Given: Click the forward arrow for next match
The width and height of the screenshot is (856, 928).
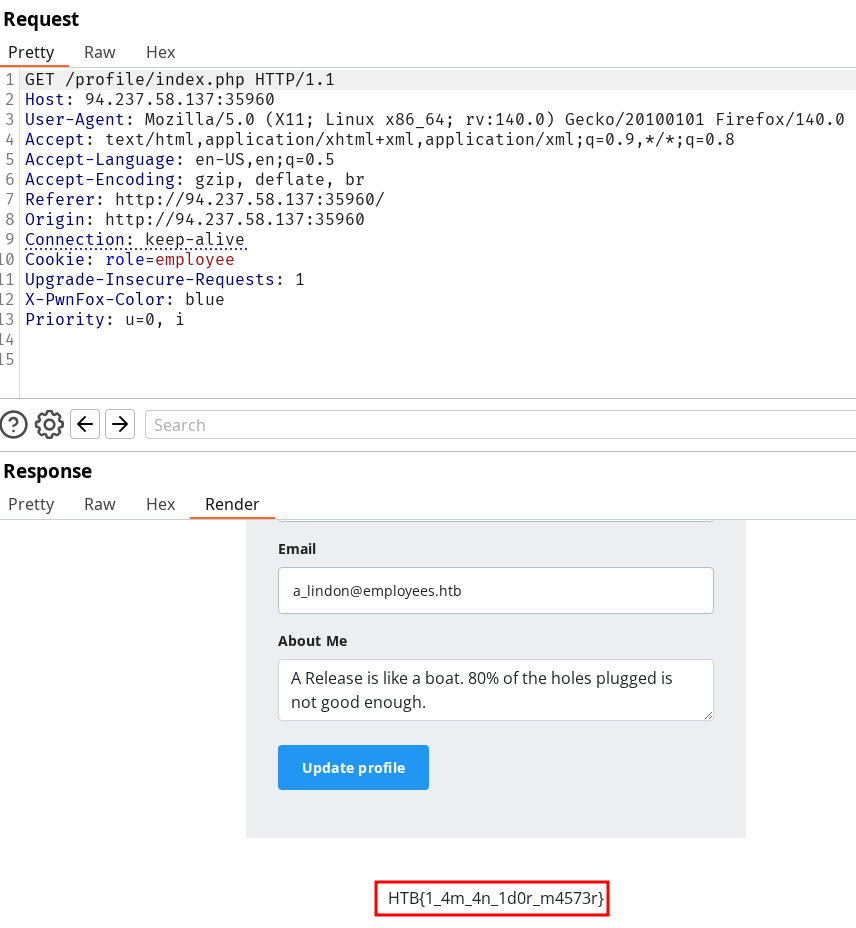Looking at the screenshot, I should (x=120, y=425).
